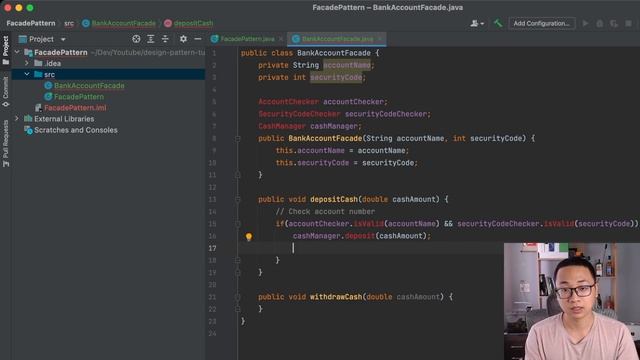Click the red deposit call on line 16
The height and width of the screenshot is (360, 640).
tap(360, 236)
